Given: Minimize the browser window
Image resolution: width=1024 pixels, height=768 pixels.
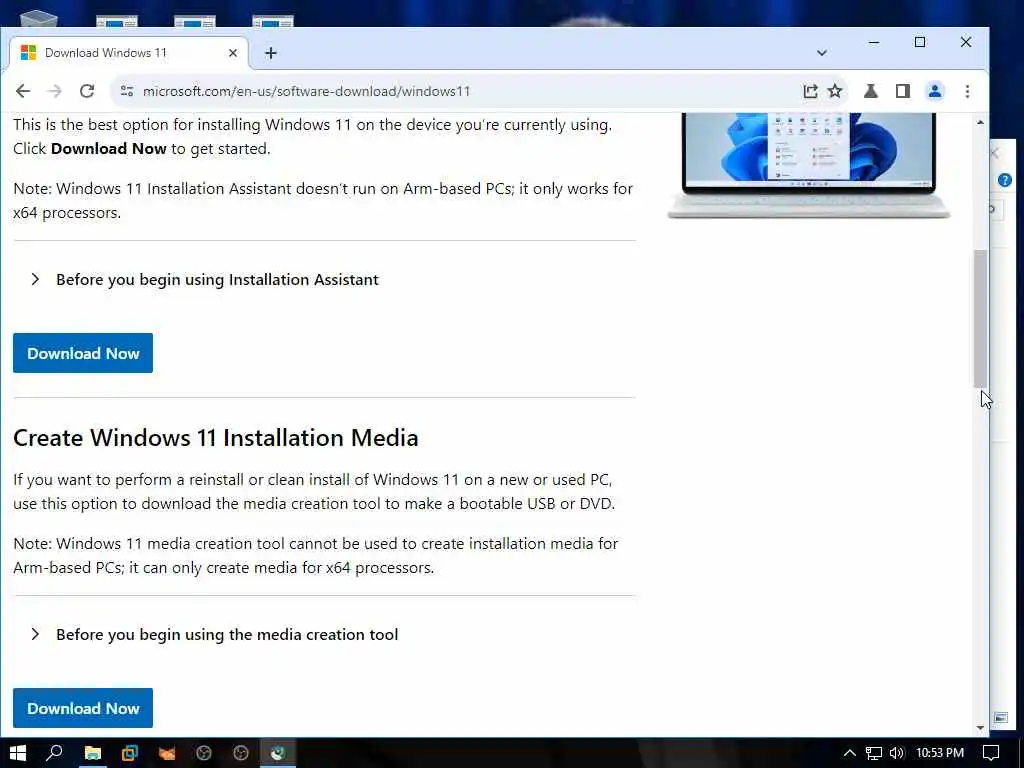Looking at the screenshot, I should click(874, 42).
